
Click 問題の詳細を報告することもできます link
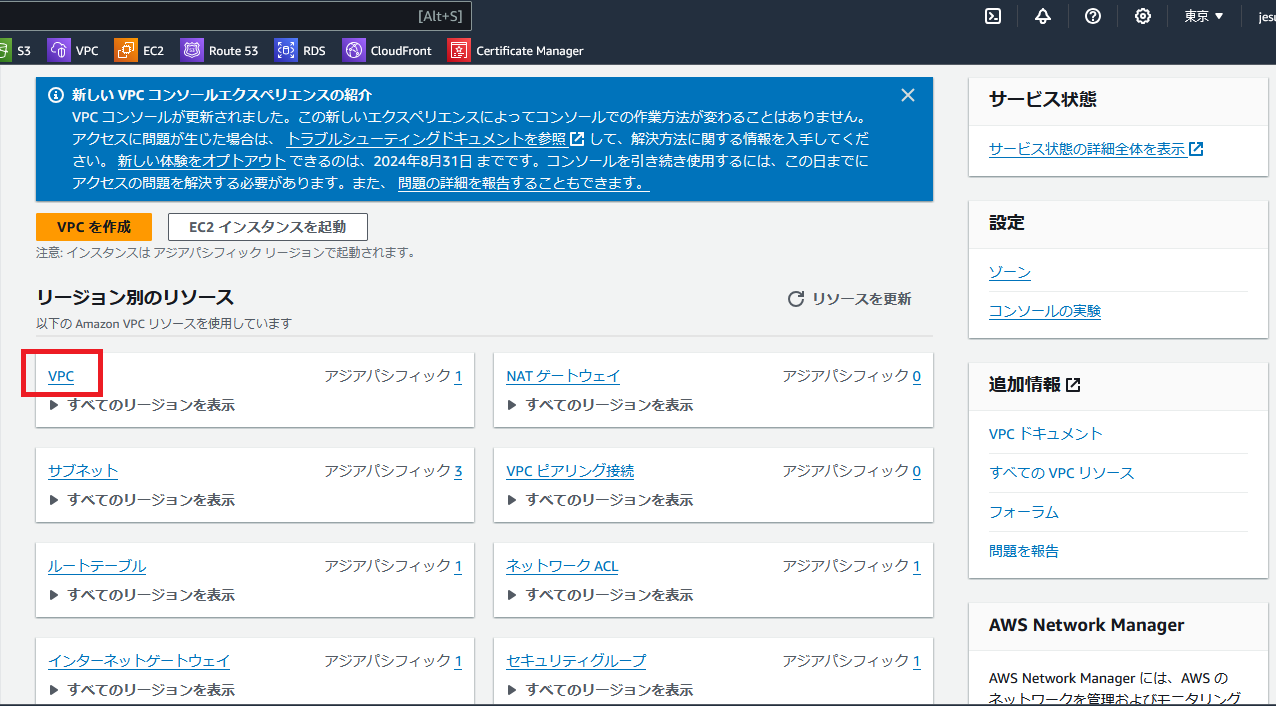pyautogui.click(x=523, y=183)
